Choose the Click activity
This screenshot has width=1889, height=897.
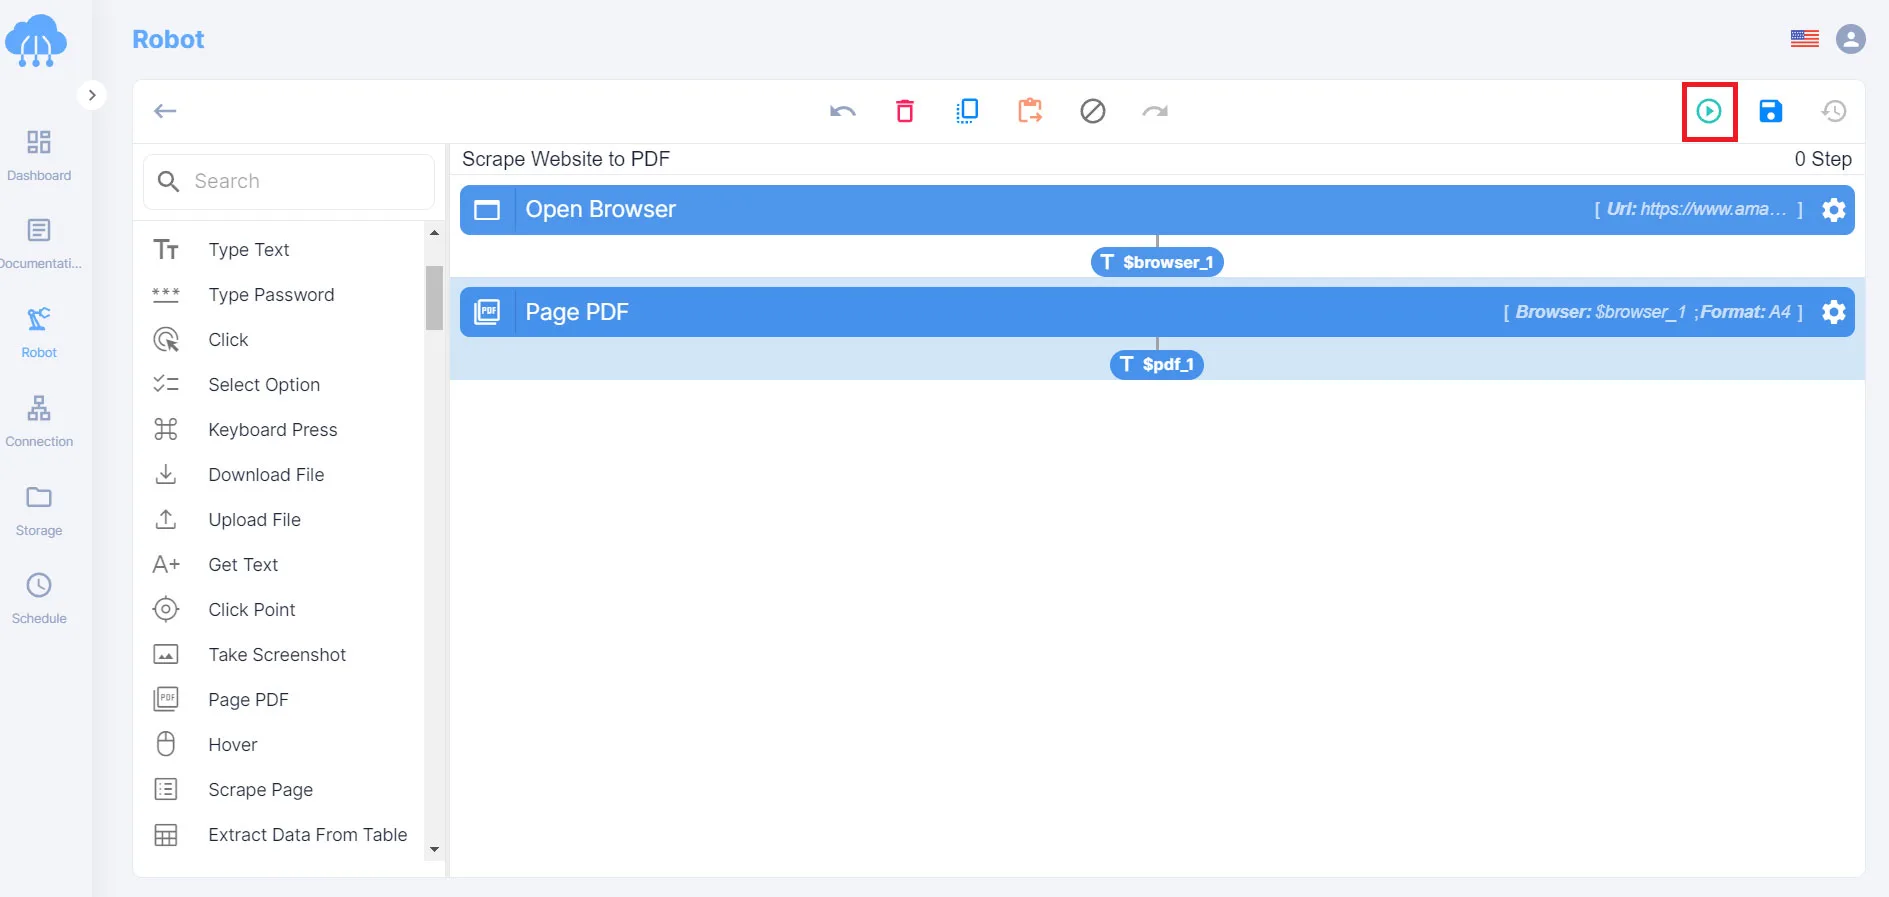click(279, 340)
